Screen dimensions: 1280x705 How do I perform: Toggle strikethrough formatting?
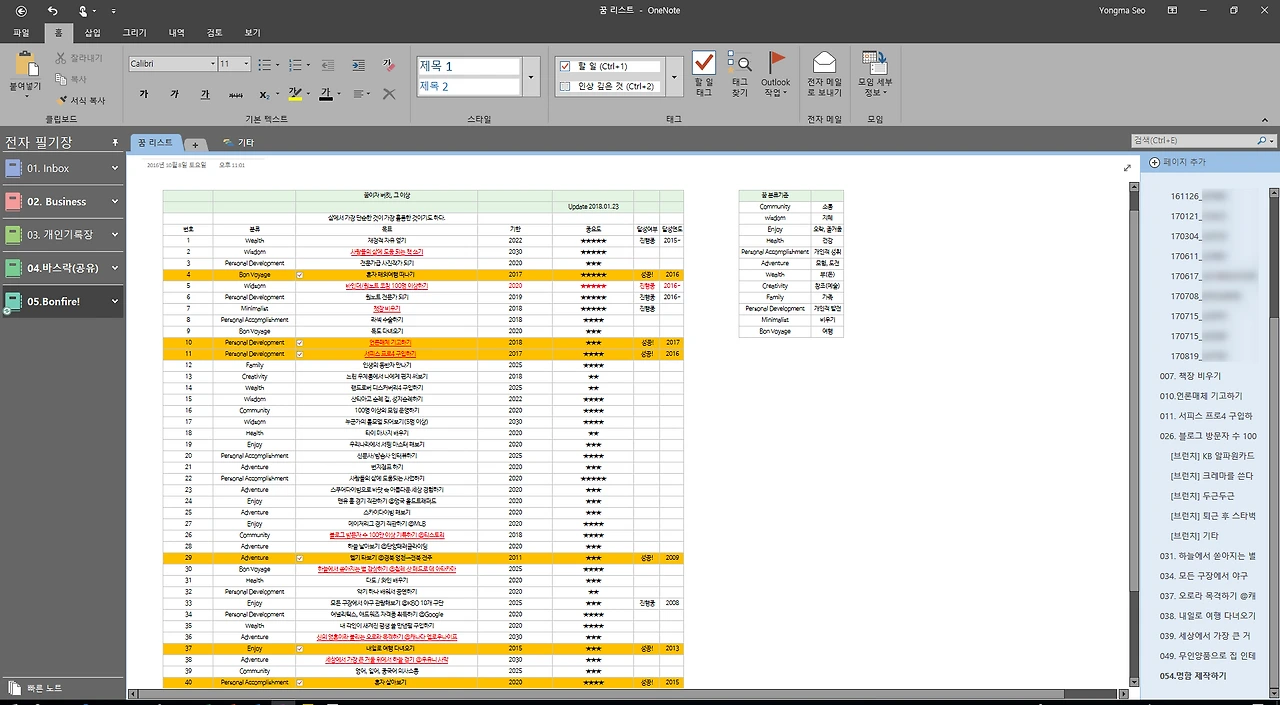[x=235, y=94]
